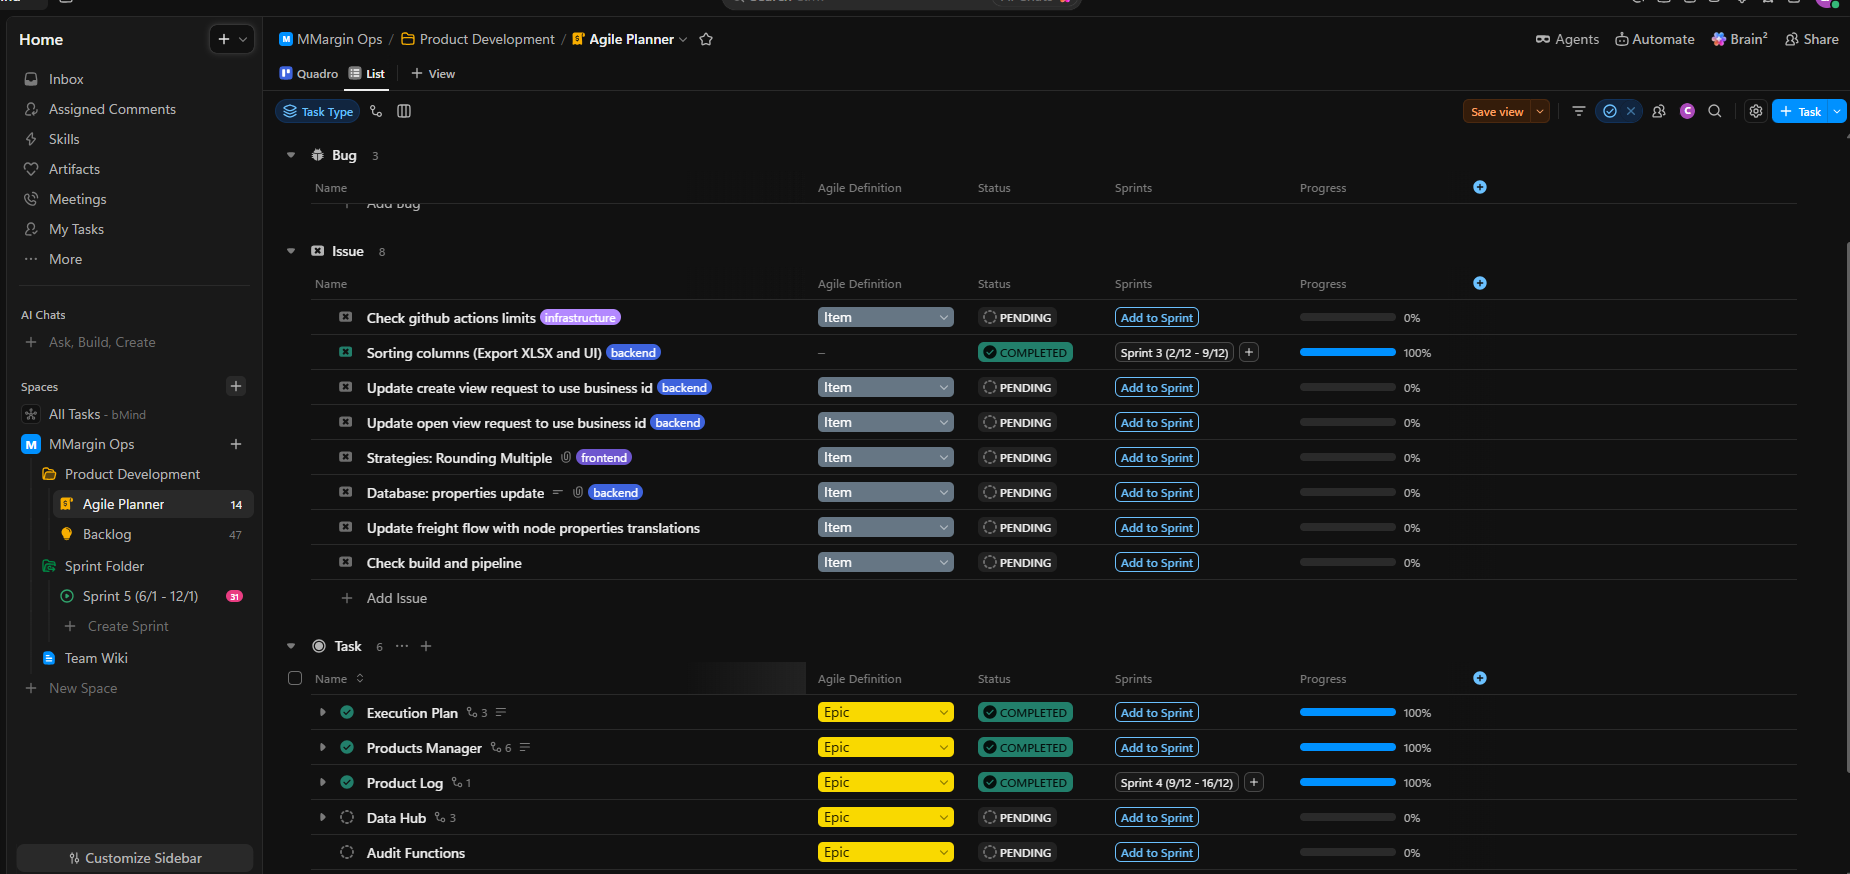1850x874 pixels.
Task: Add a new View tab
Action: 433,73
